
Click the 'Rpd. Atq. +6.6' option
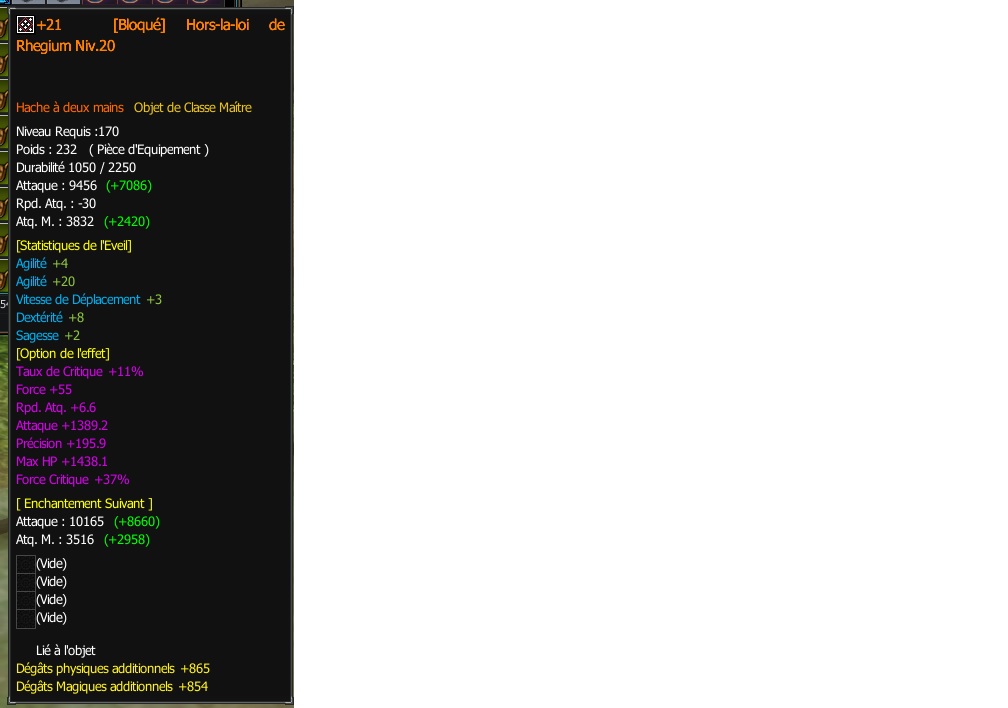(x=56, y=408)
